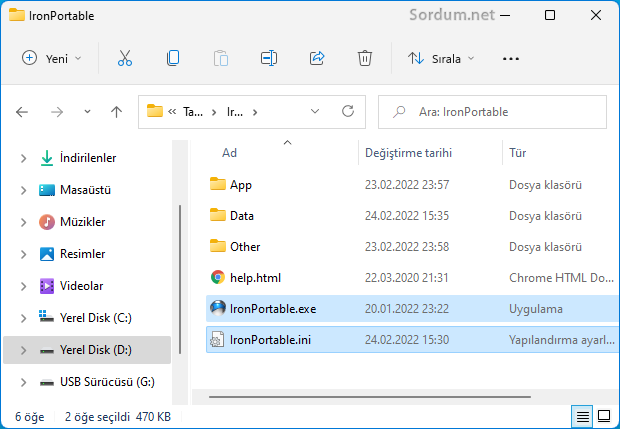Expand Yerel Disk (C:) node
Screen dimensions: 620x429
(23, 318)
